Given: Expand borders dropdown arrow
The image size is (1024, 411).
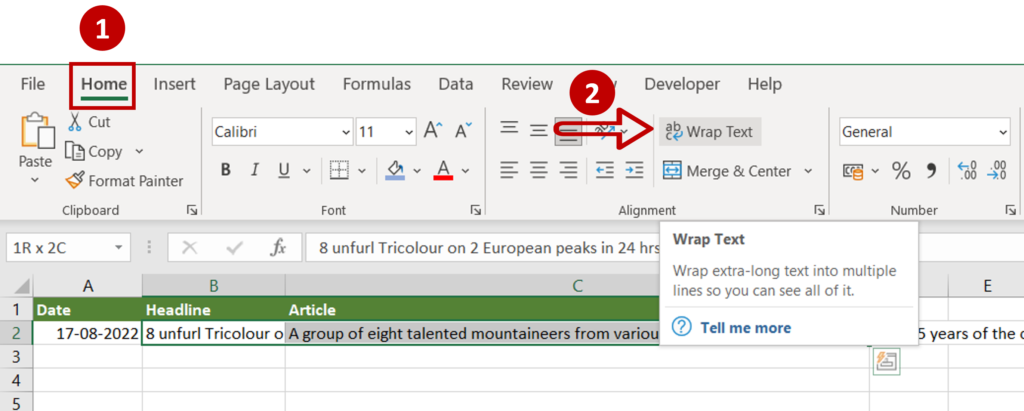Looking at the screenshot, I should (x=361, y=171).
